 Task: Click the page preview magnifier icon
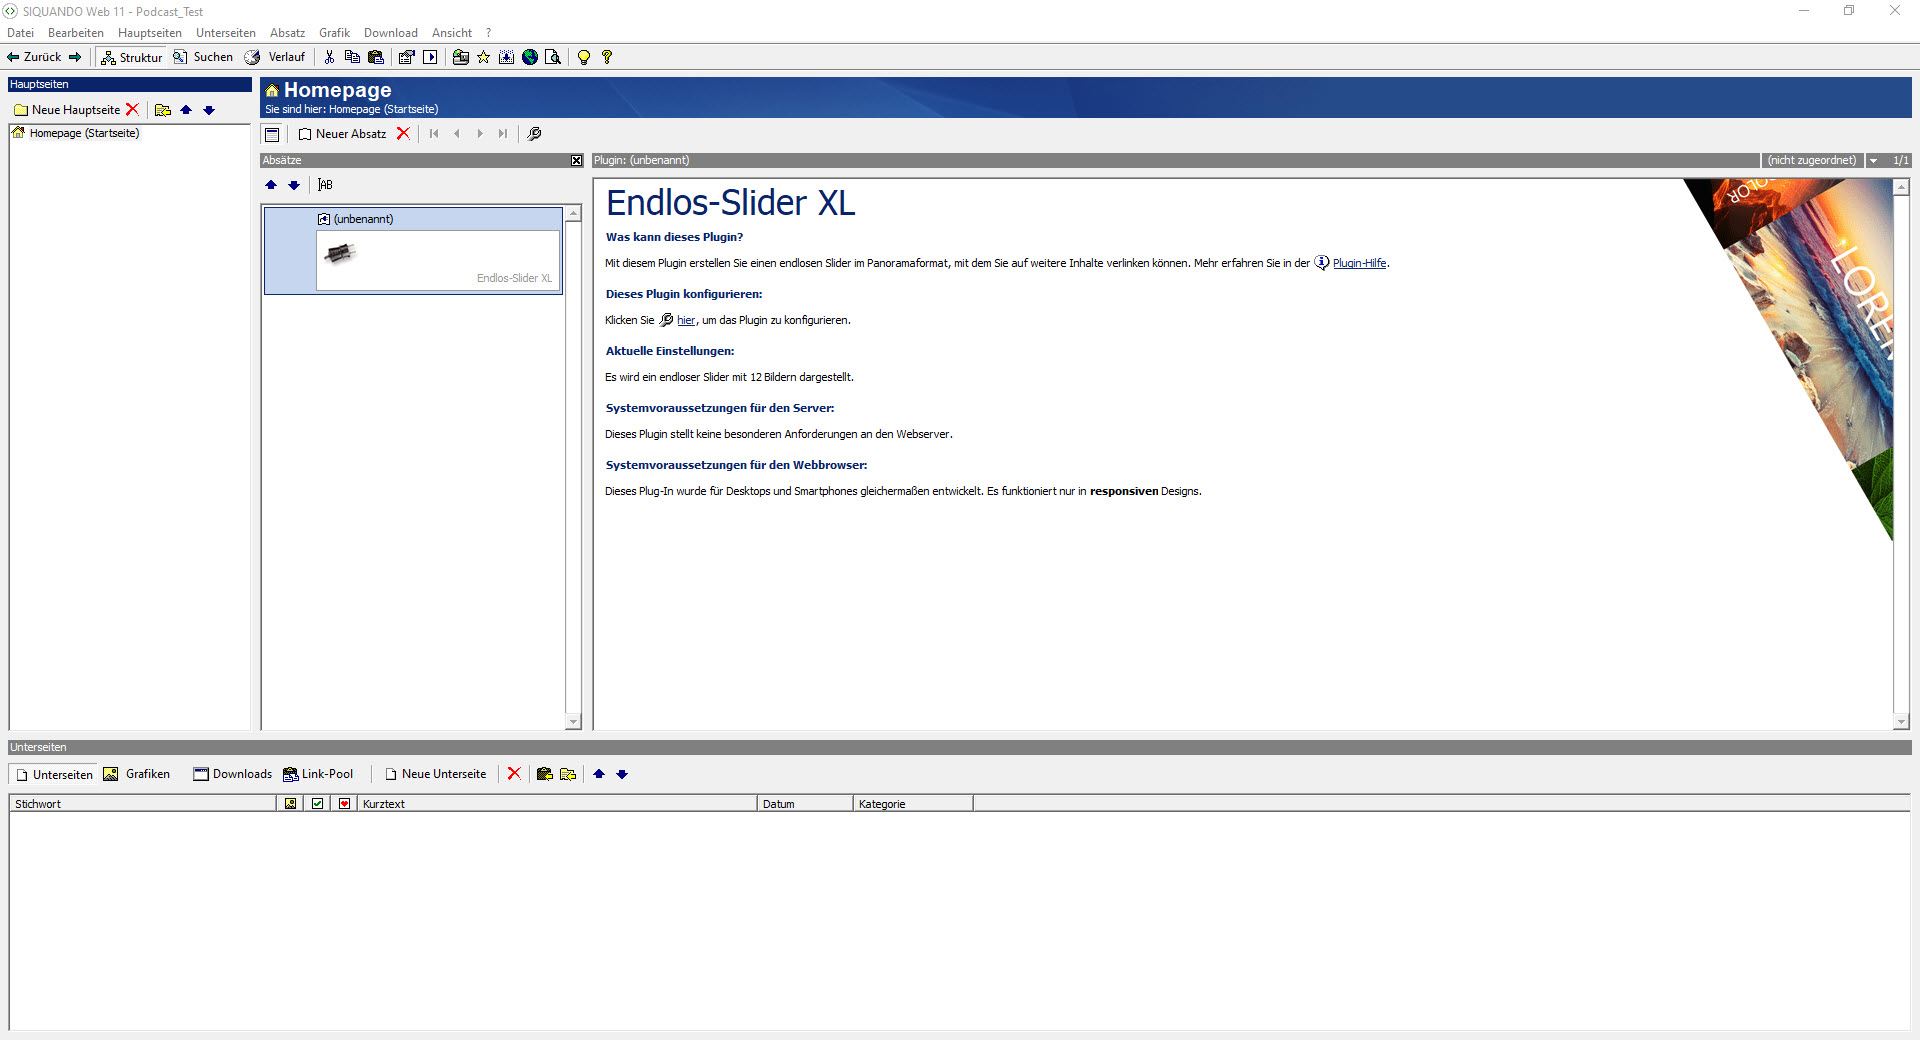pyautogui.click(x=553, y=57)
